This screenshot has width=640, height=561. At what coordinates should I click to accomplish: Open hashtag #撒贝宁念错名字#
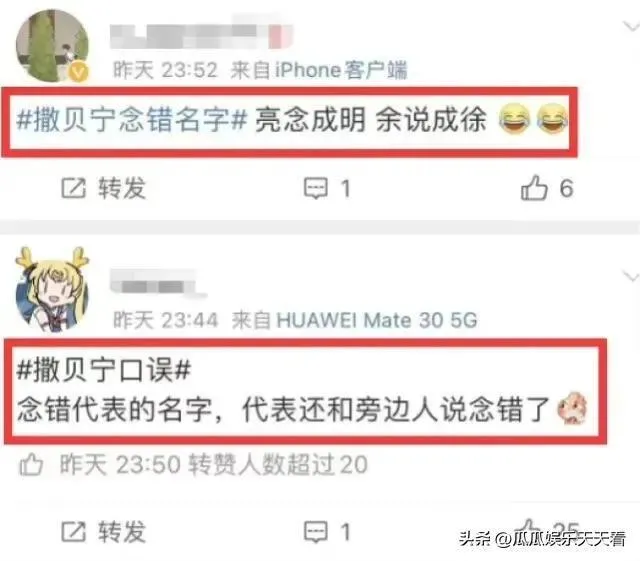(x=132, y=120)
